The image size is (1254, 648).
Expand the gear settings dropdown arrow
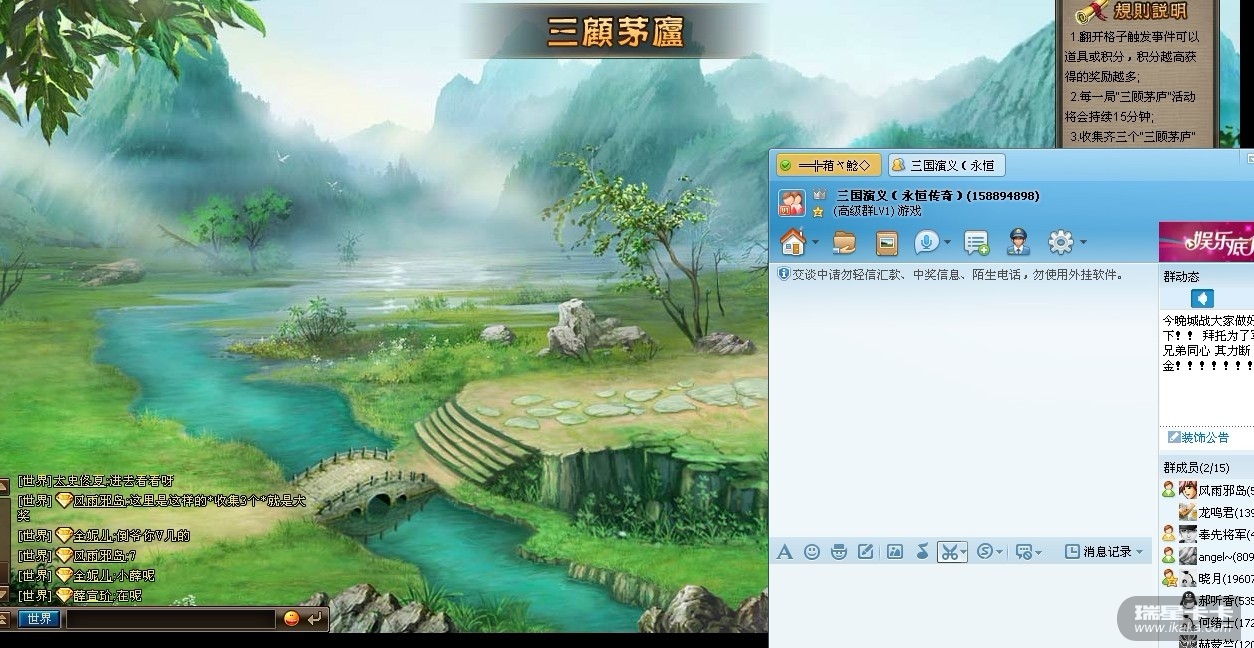pyautogui.click(x=1082, y=243)
